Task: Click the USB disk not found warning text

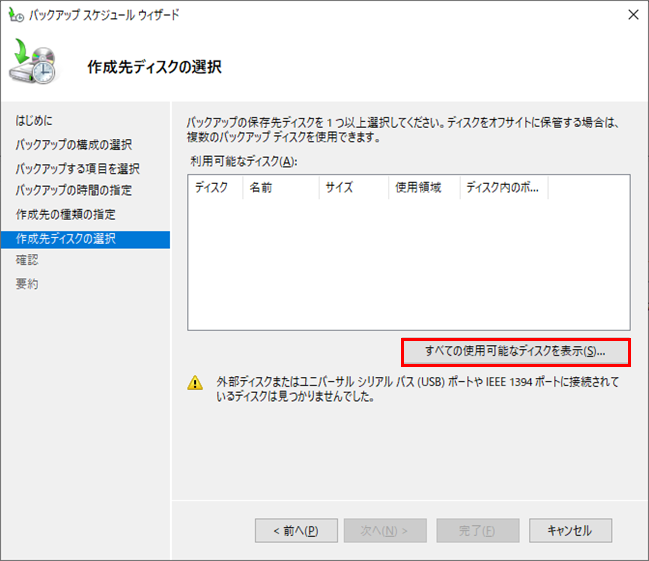Action: [417, 389]
